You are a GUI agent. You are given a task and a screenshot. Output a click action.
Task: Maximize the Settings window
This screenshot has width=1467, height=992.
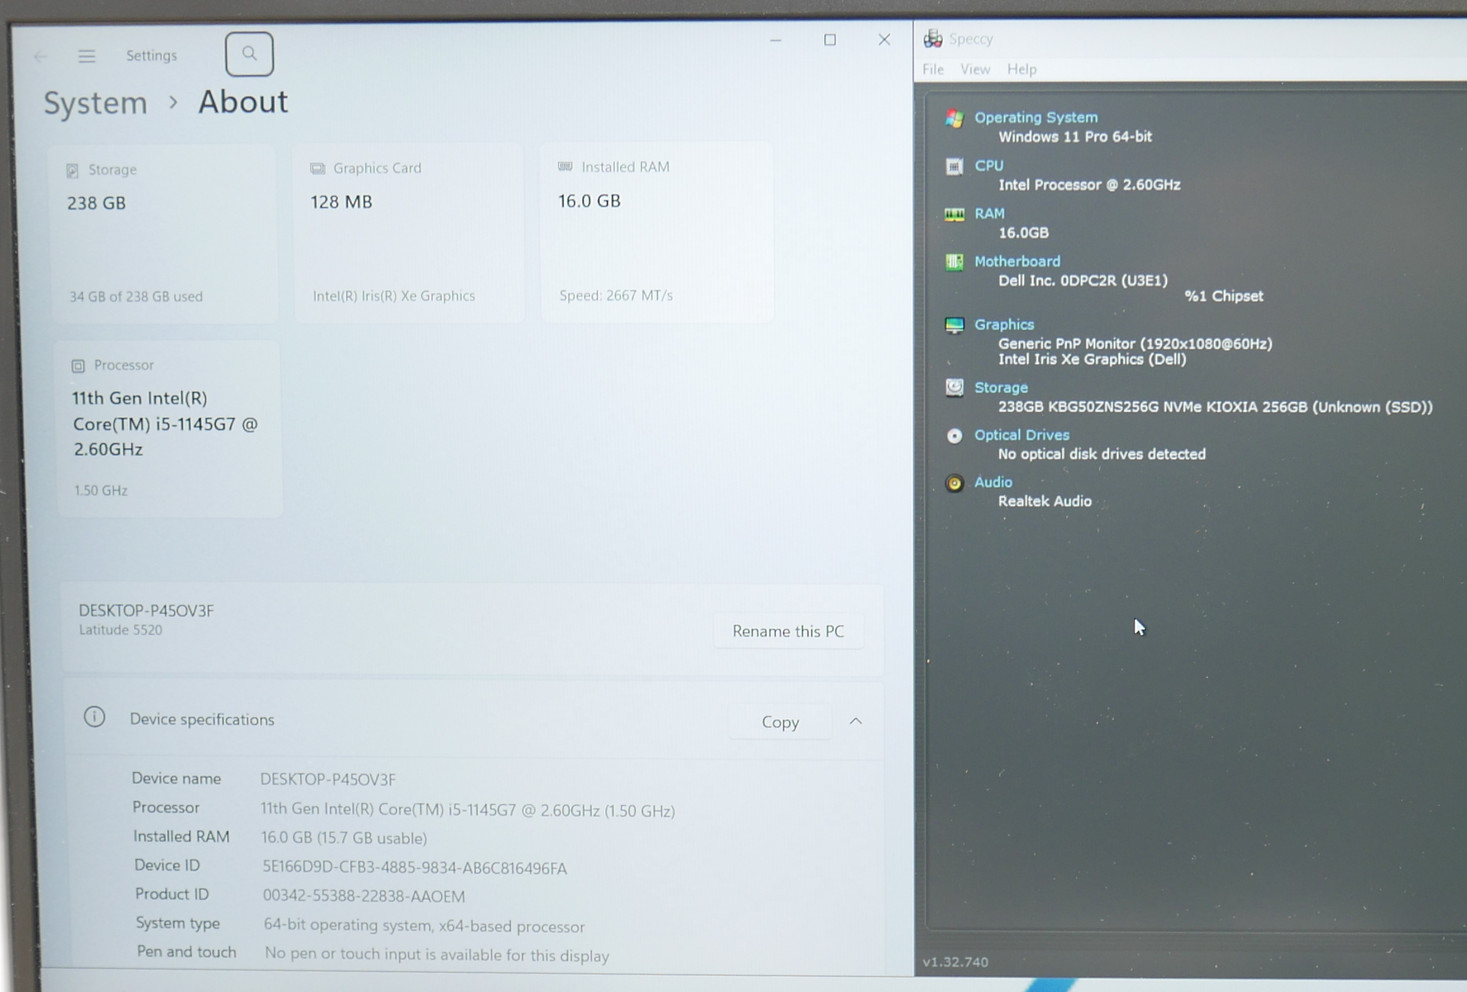coord(830,40)
